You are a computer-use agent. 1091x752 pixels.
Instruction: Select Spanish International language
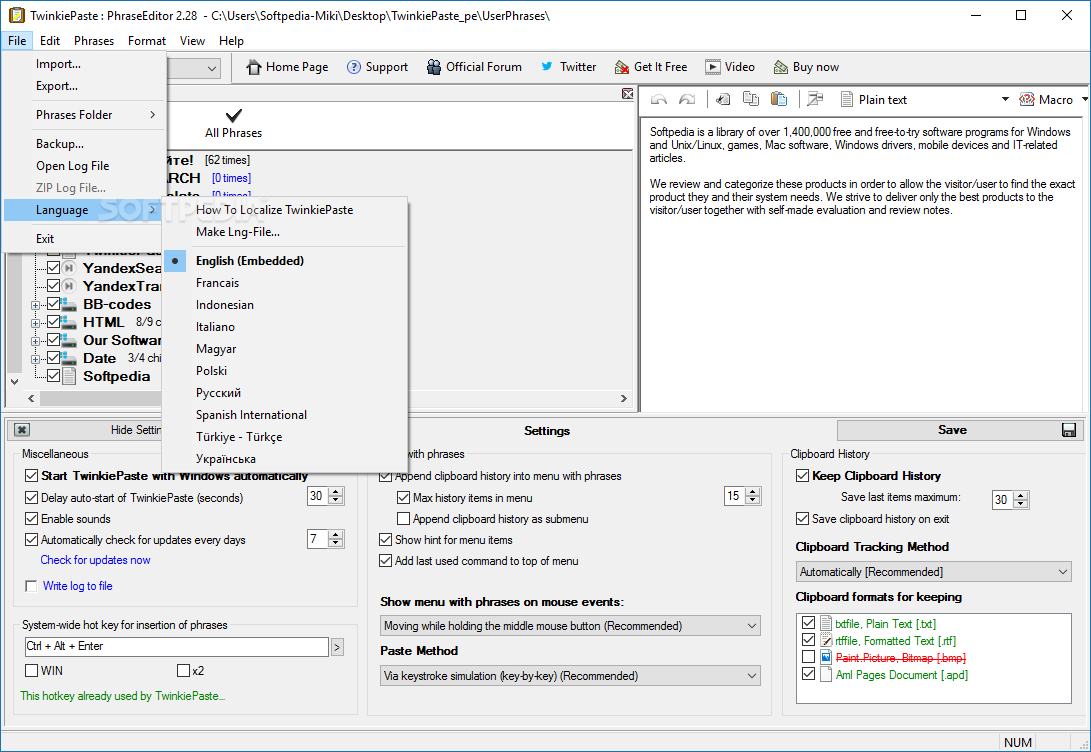pos(285,415)
